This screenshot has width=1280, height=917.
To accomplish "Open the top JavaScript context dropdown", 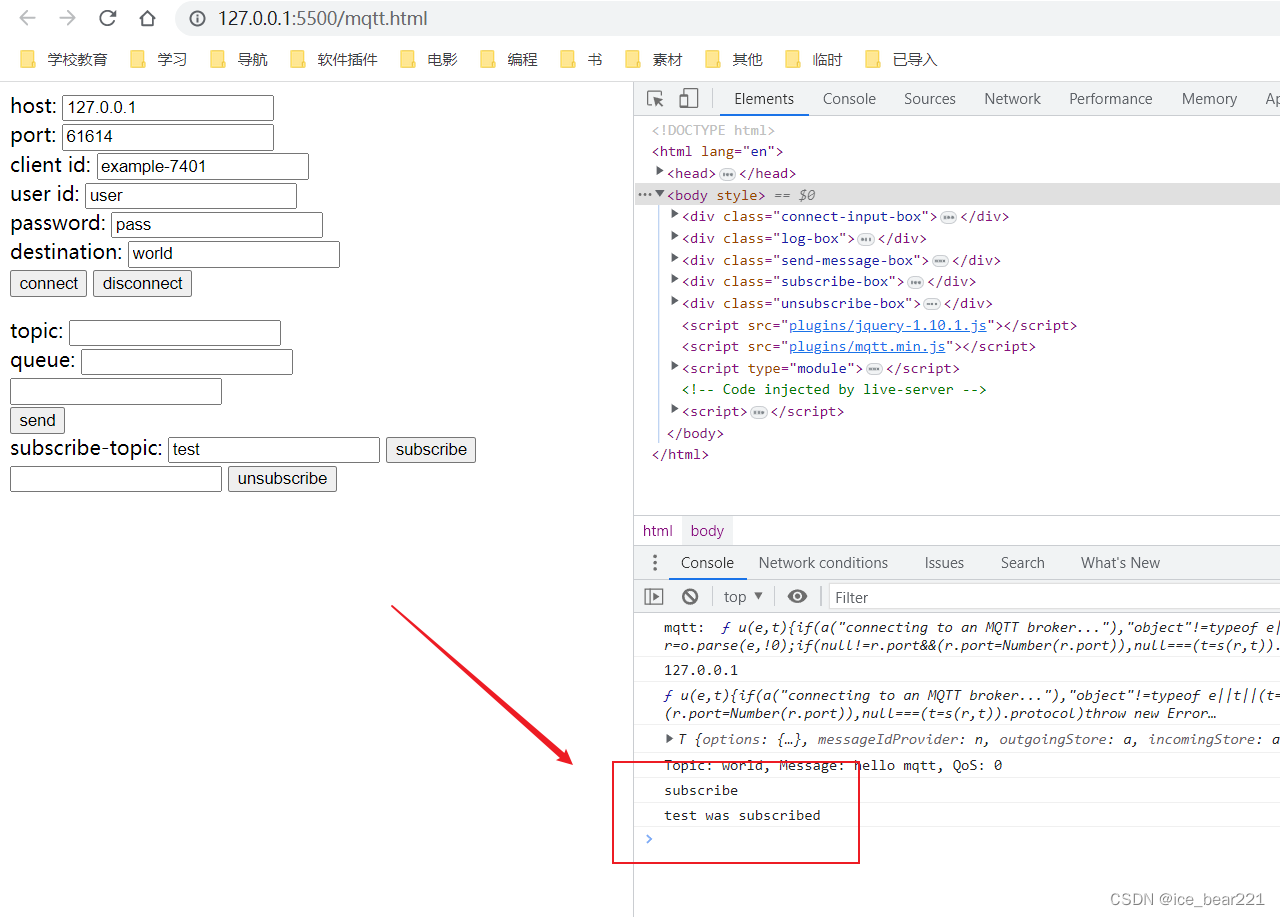I will (x=743, y=597).
